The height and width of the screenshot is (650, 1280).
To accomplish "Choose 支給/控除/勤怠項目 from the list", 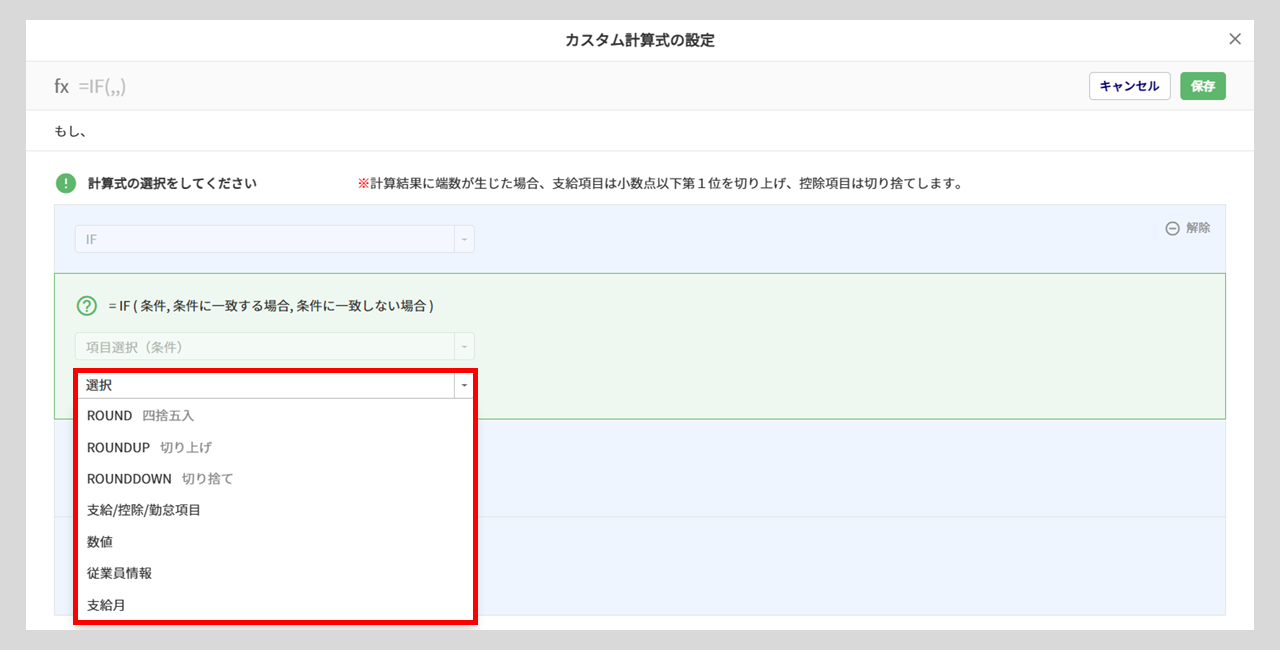I will pos(275,510).
